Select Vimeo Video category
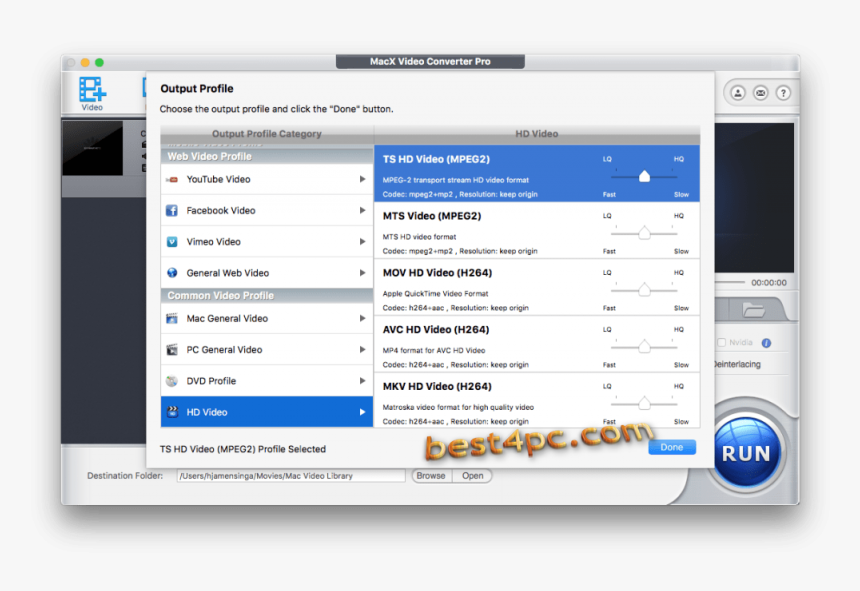Screen dimensions: 860x591 coord(267,242)
